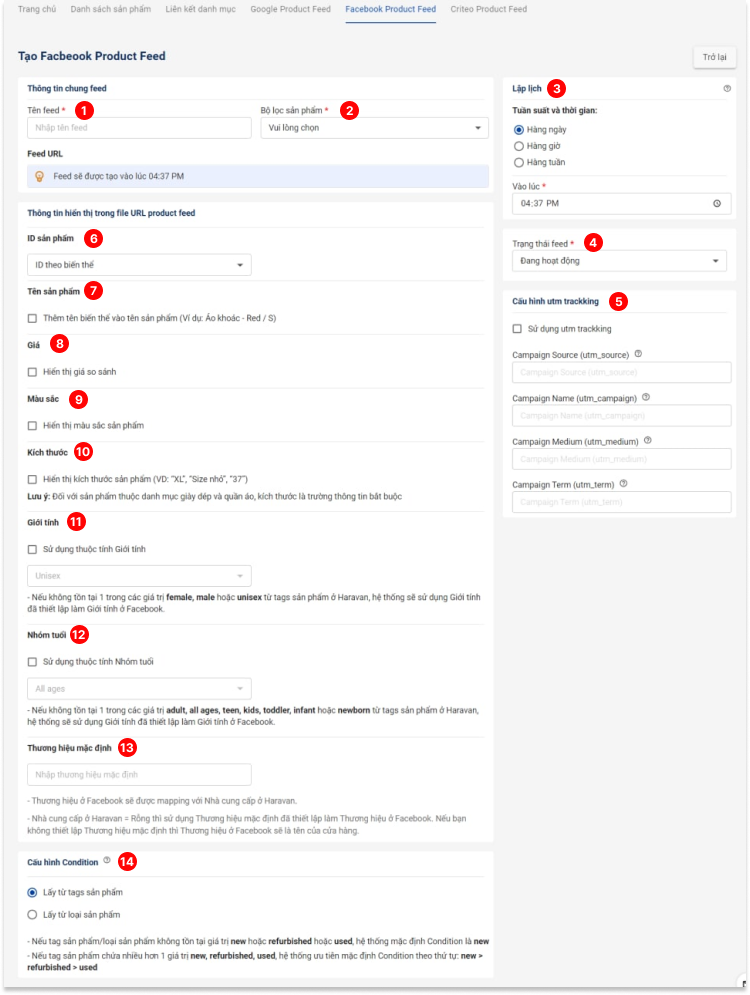Click the Thương hiệu mặc định input
Viewport: 750px width, 995px height.
(x=139, y=775)
